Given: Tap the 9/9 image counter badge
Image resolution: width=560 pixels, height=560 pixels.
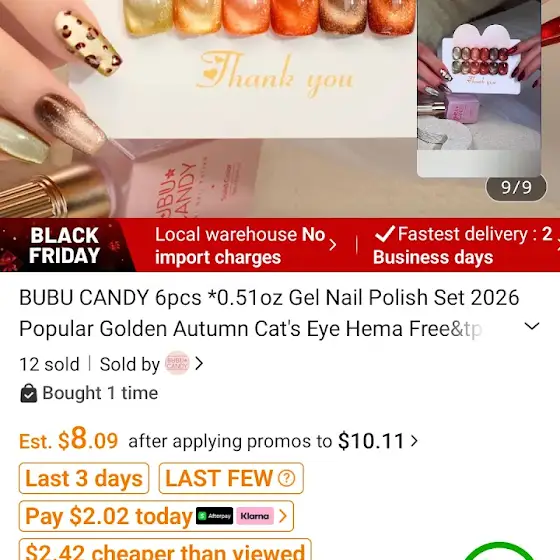Looking at the screenshot, I should (516, 187).
